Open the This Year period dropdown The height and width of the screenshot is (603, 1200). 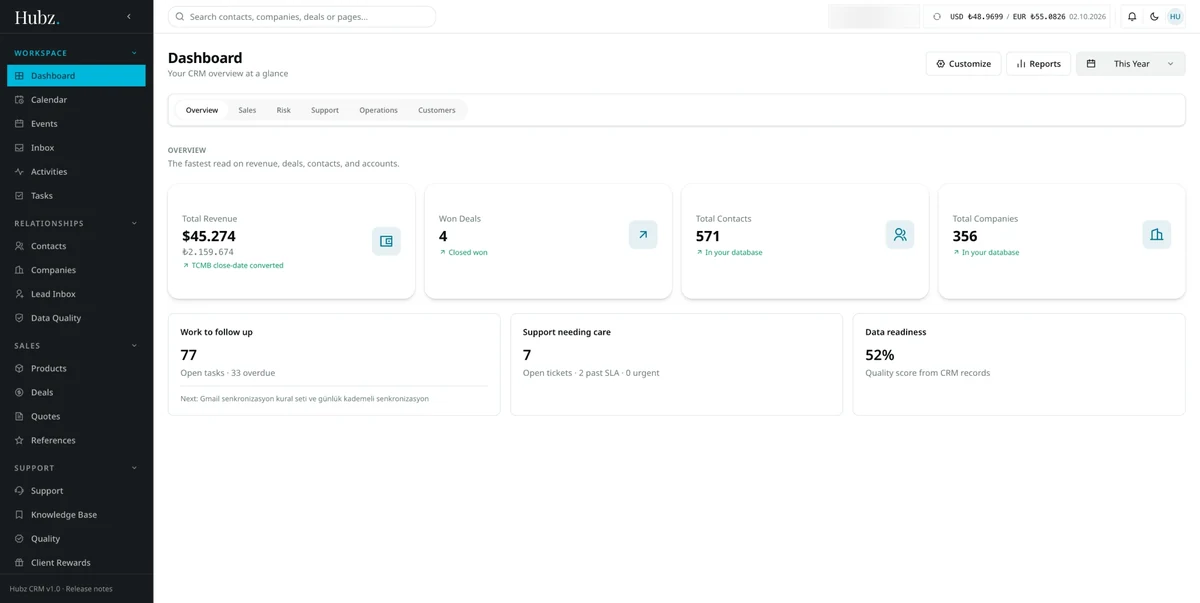pos(1131,64)
